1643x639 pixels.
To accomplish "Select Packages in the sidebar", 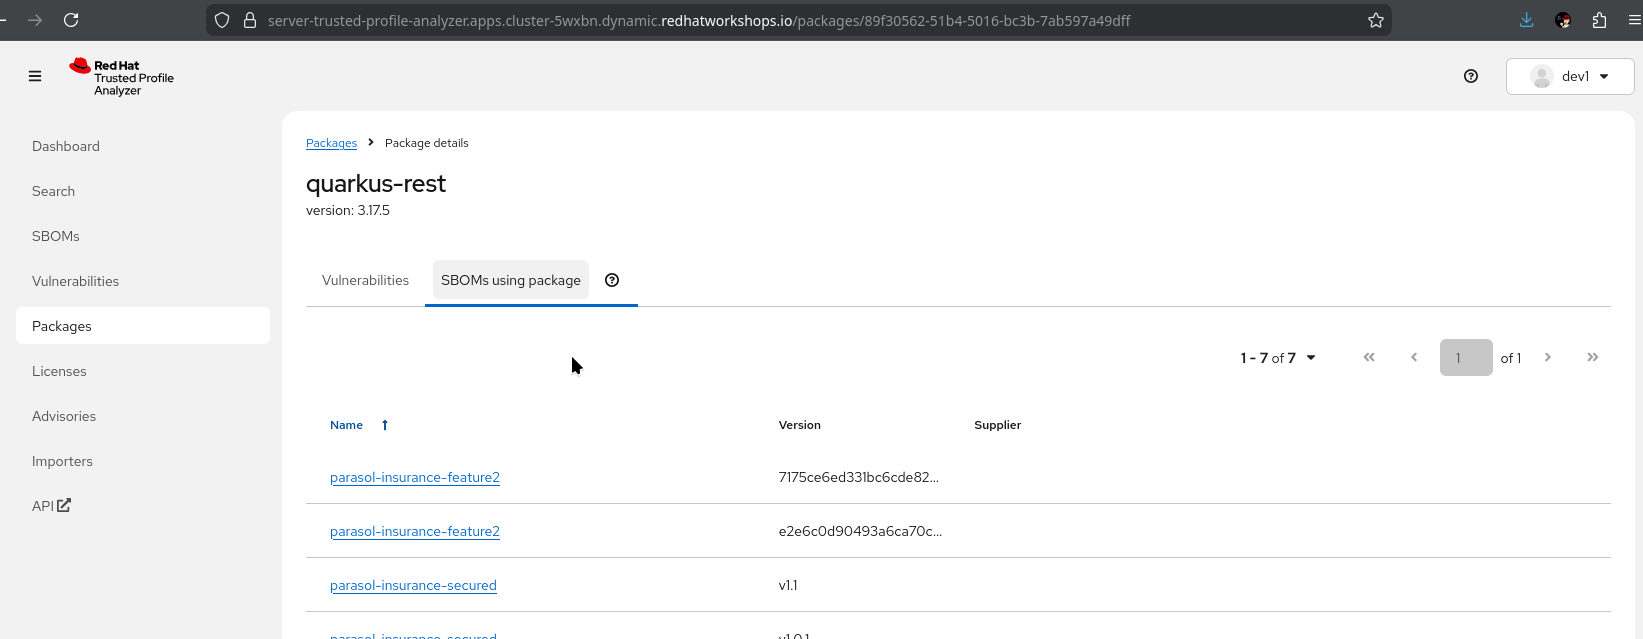I will pyautogui.click(x=143, y=326).
